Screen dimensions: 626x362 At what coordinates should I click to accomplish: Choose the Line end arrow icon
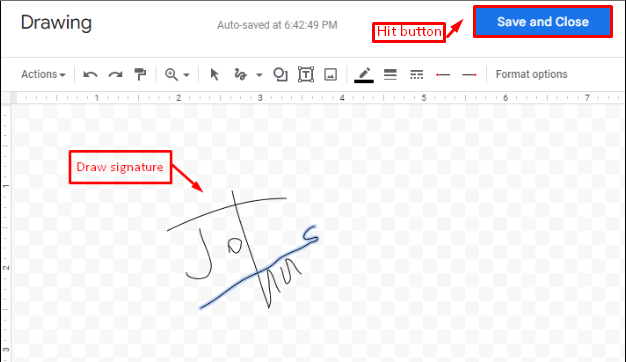click(x=470, y=75)
